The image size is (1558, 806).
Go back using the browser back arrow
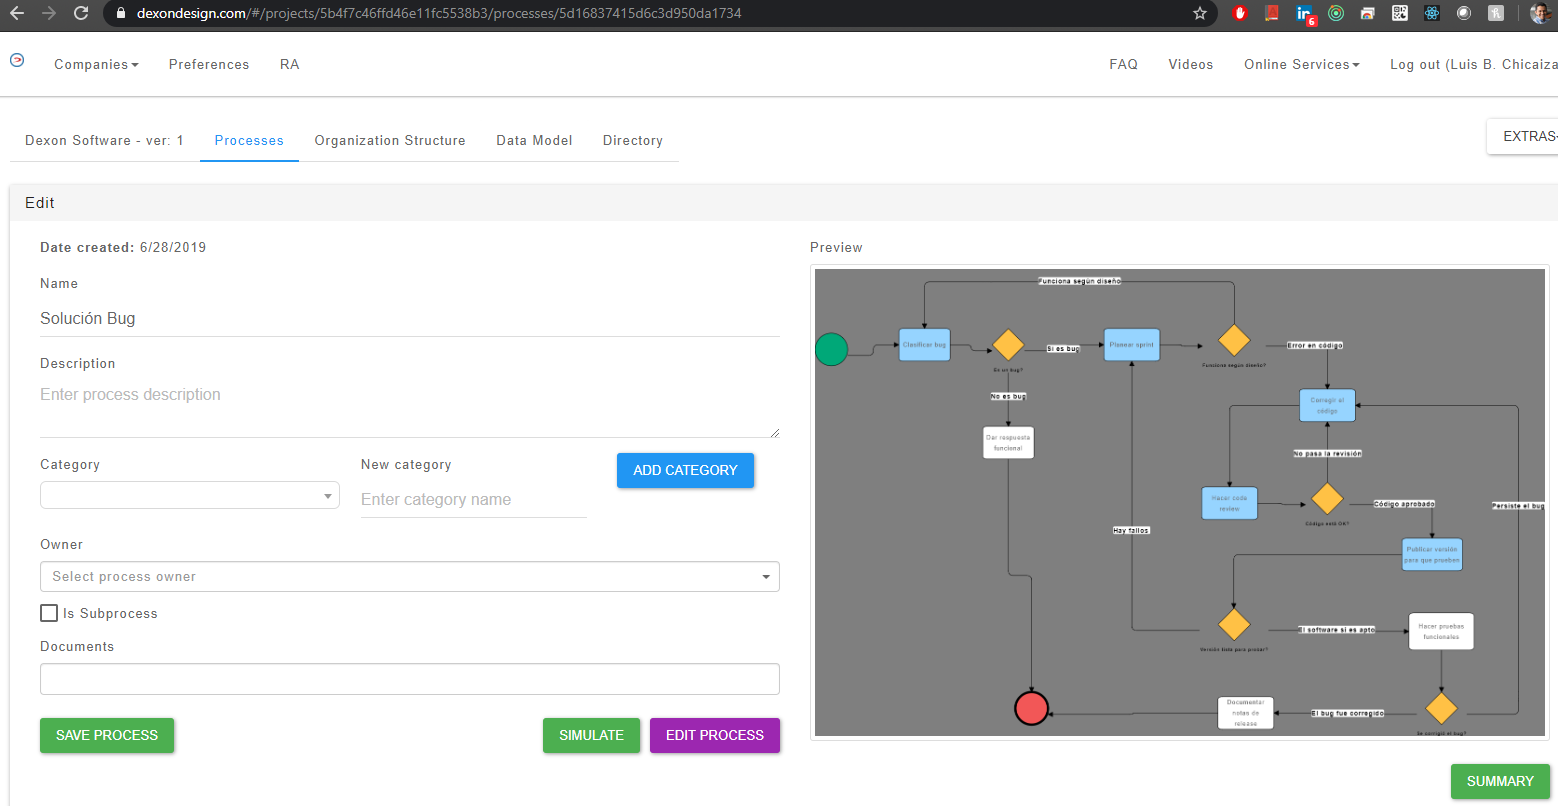(x=17, y=13)
